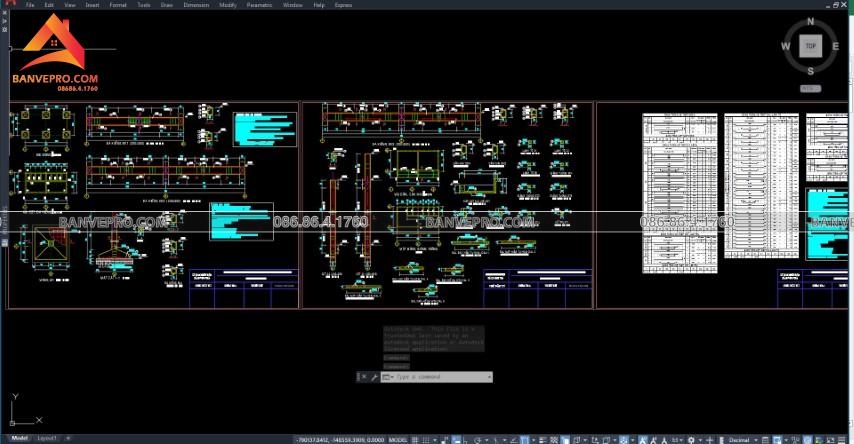Open the polar tracking angle dropdown arrow
Viewport: 854px width, 444px height.
[486, 439]
